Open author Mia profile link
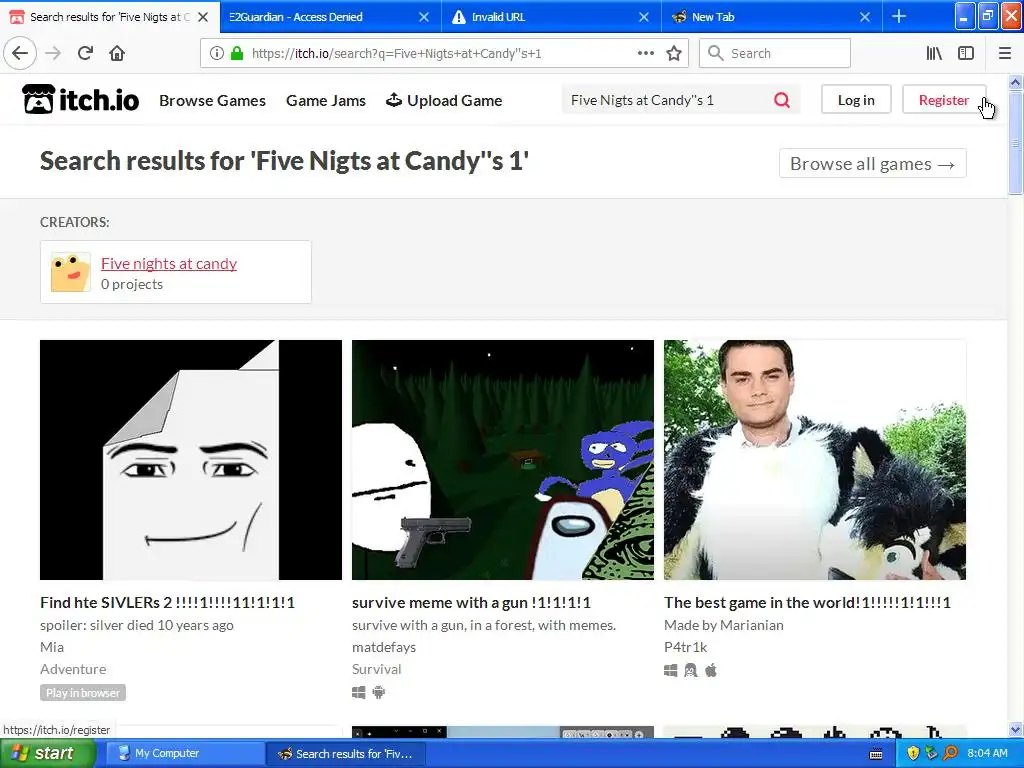 (x=52, y=647)
